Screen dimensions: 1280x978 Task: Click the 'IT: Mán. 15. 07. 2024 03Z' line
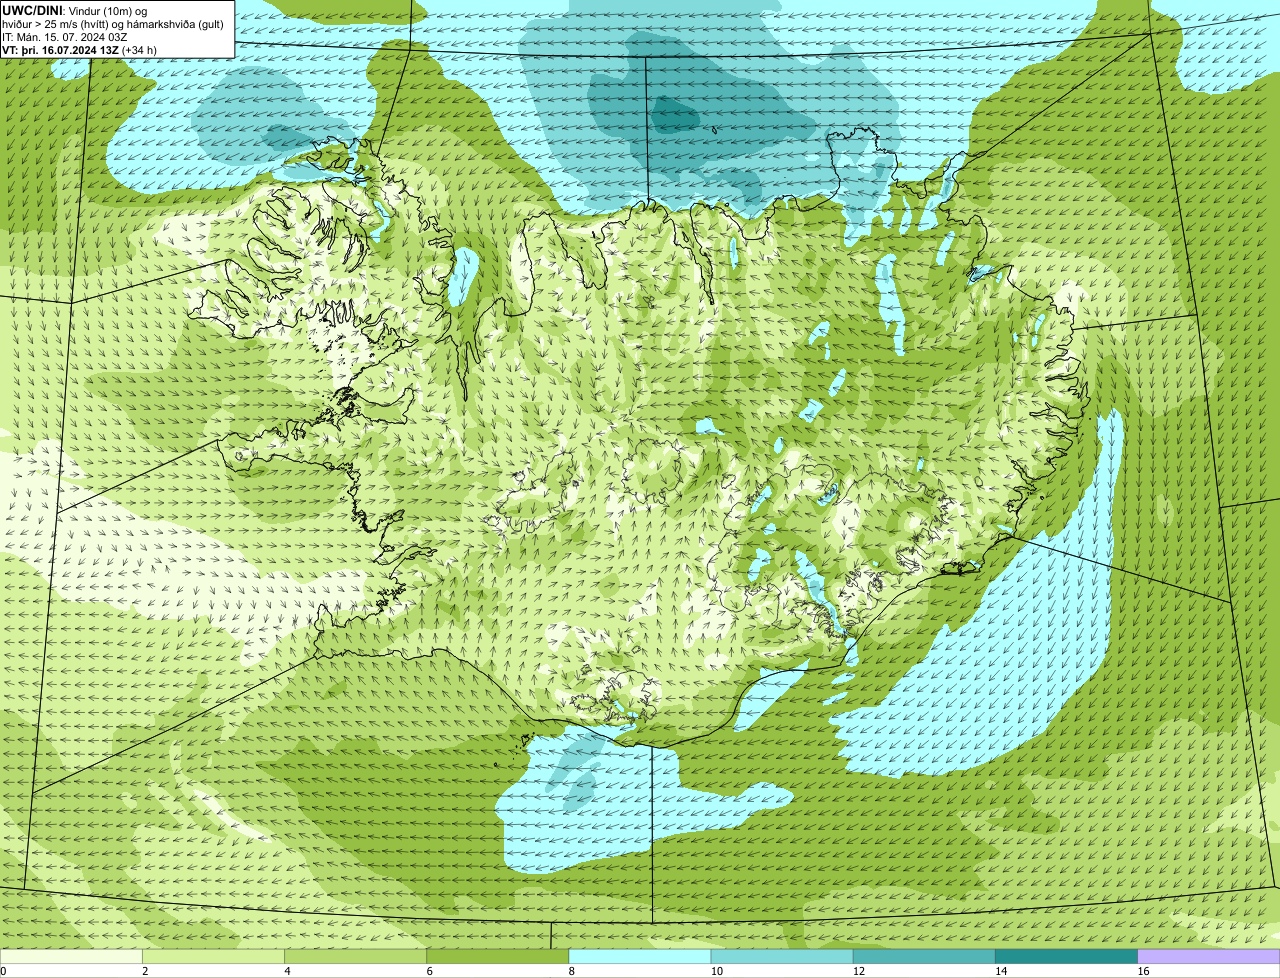pyautogui.click(x=65, y=37)
